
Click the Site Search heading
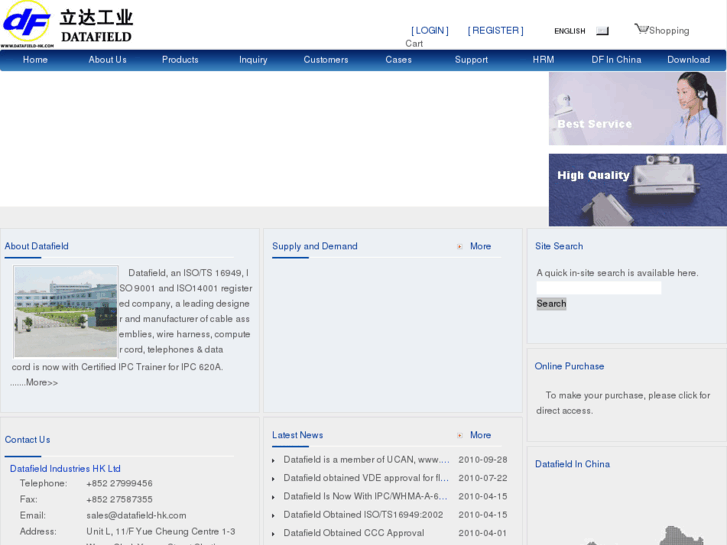(x=559, y=246)
